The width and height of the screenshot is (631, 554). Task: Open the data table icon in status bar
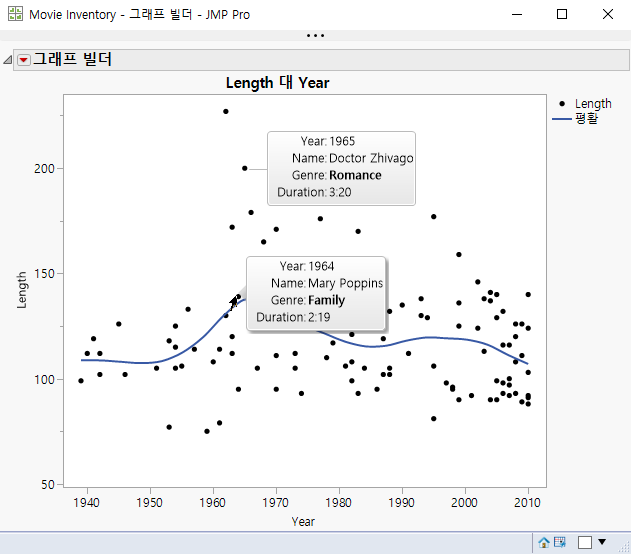pos(559,542)
